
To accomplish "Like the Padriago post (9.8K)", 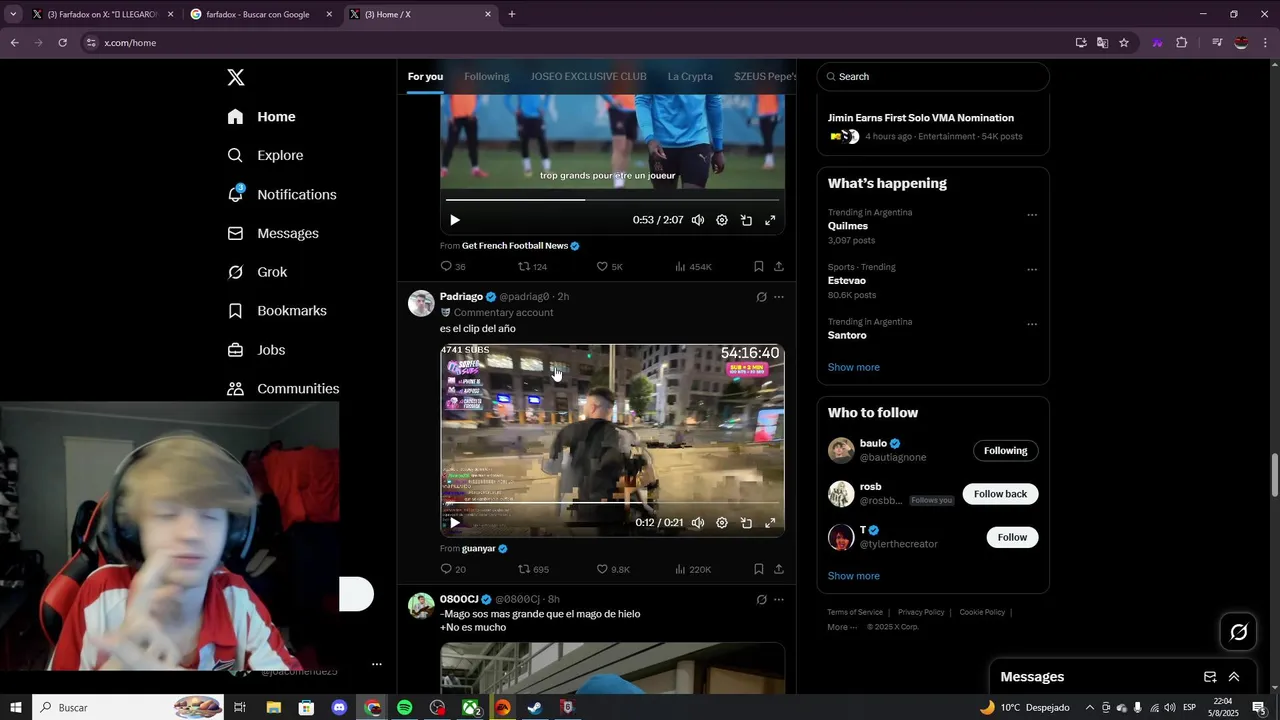I will (x=613, y=569).
